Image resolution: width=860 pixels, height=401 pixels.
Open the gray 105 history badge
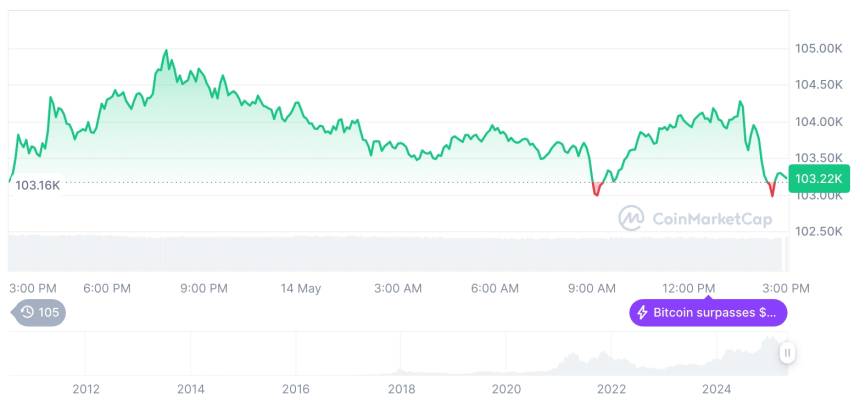39,312
